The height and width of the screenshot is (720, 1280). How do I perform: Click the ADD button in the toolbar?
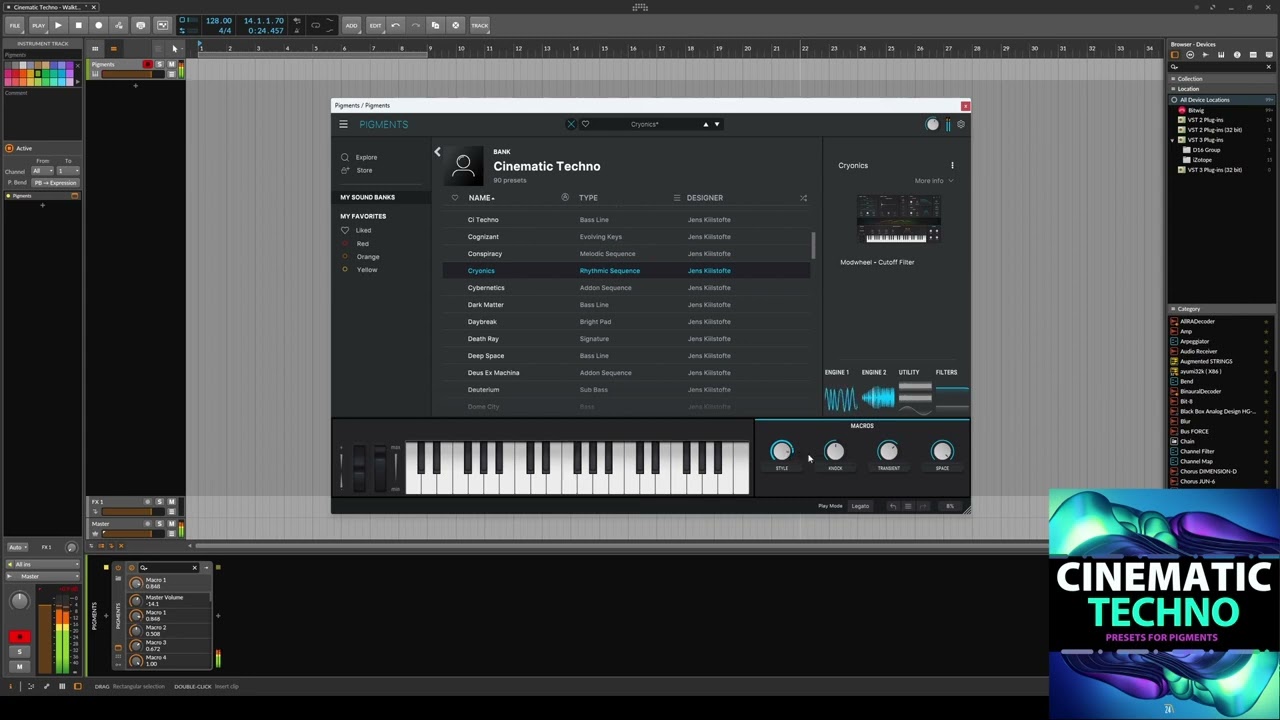coord(351,25)
